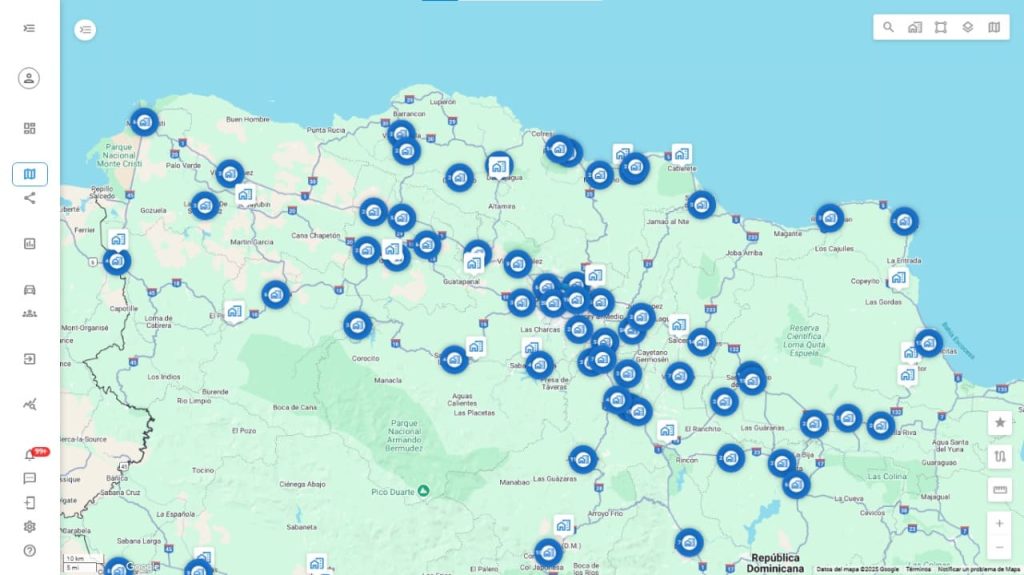Image resolution: width=1024 pixels, height=575 pixels.
Task: Select the map view sidebar icon
Action: pos(29,174)
